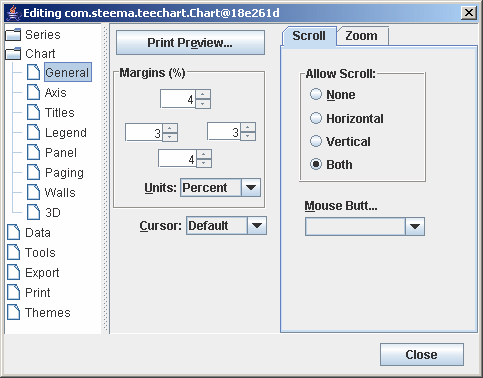Open the Units dropdown
This screenshot has height=378, width=483.
[251, 188]
